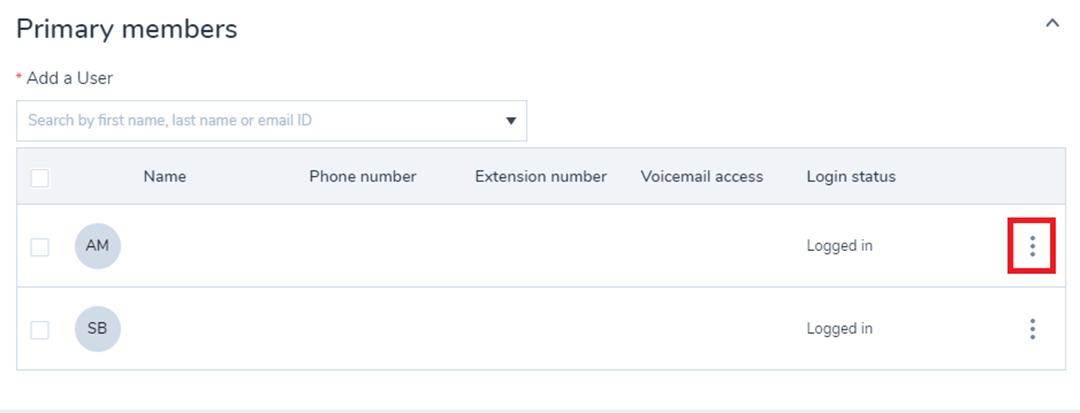Click the Primary members heading

pos(127,29)
